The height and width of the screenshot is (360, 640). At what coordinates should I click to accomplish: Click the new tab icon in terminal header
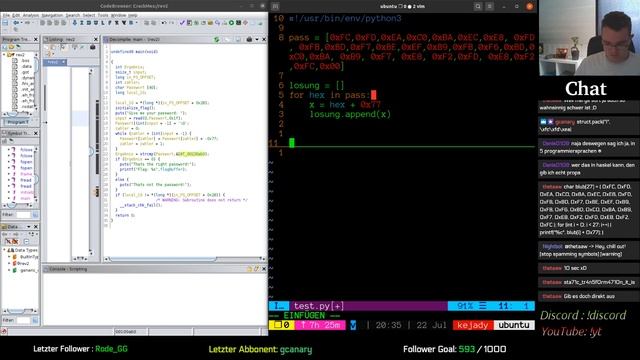(x=276, y=7)
